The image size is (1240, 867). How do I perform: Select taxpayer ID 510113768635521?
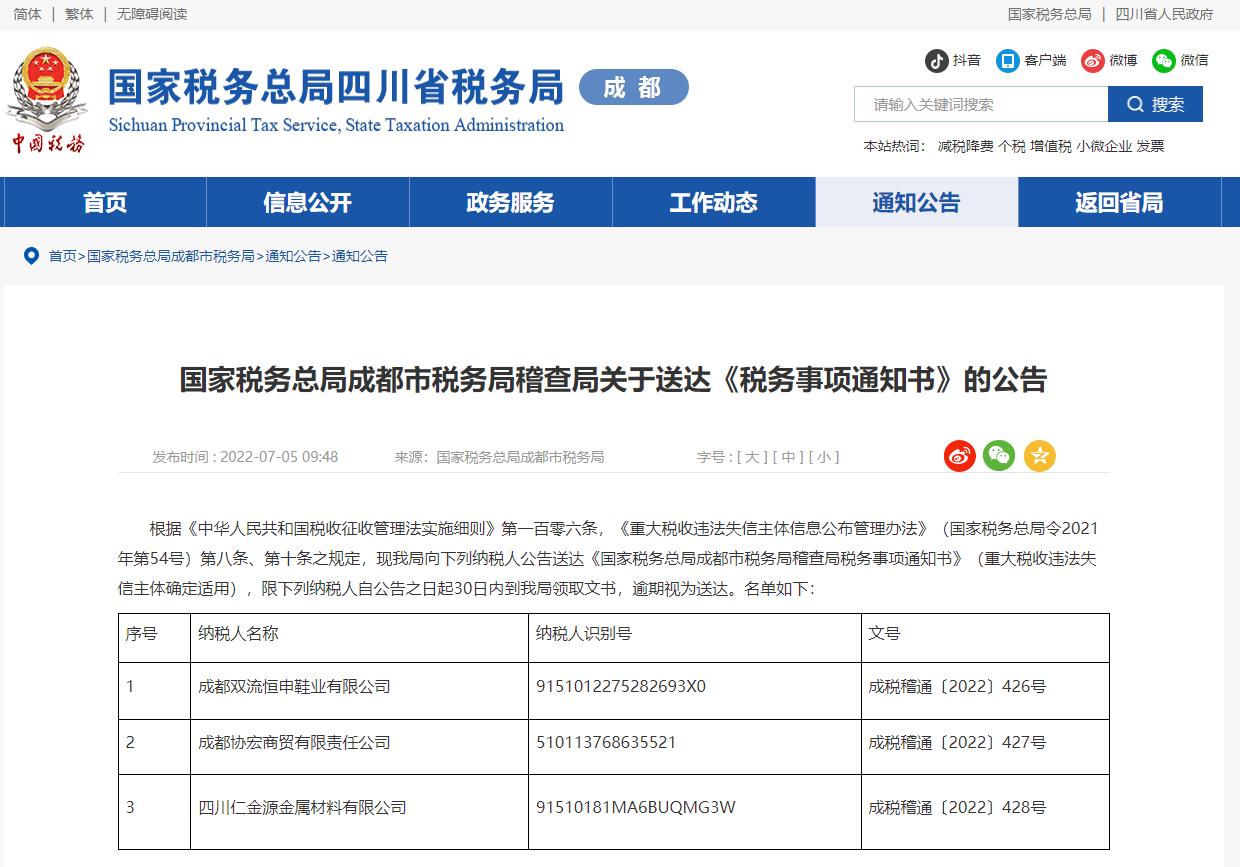click(606, 743)
